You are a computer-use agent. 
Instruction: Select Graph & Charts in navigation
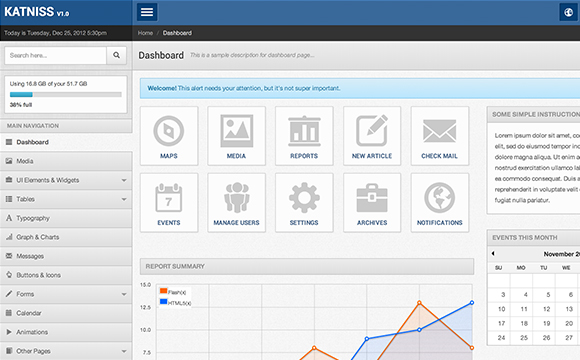[66, 237]
